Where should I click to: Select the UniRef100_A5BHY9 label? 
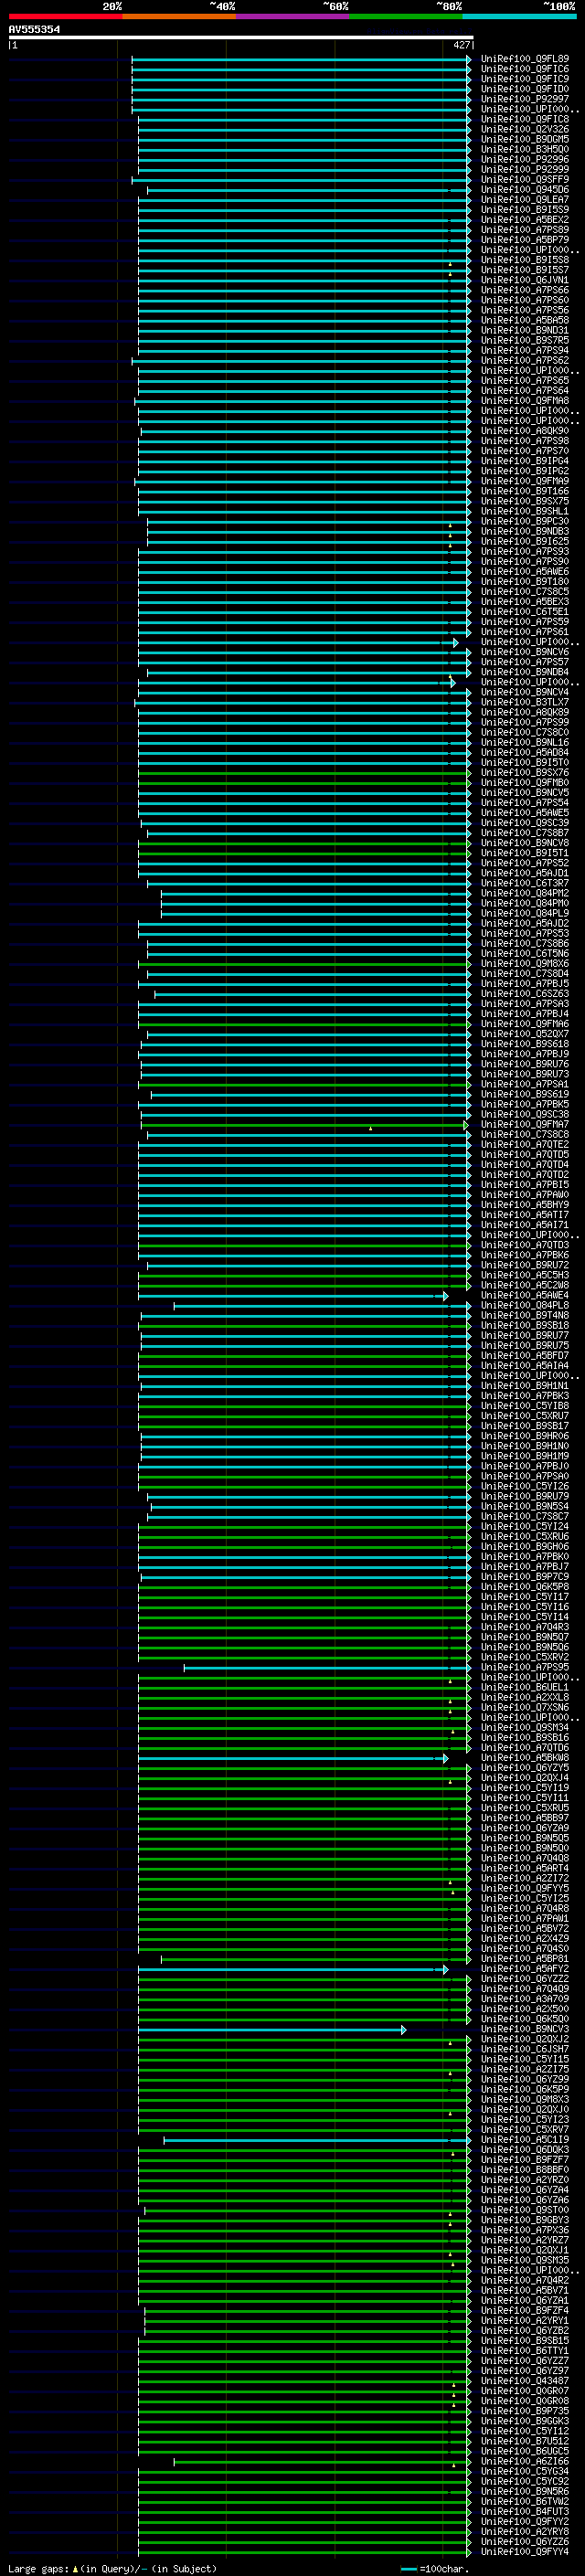(524, 1205)
